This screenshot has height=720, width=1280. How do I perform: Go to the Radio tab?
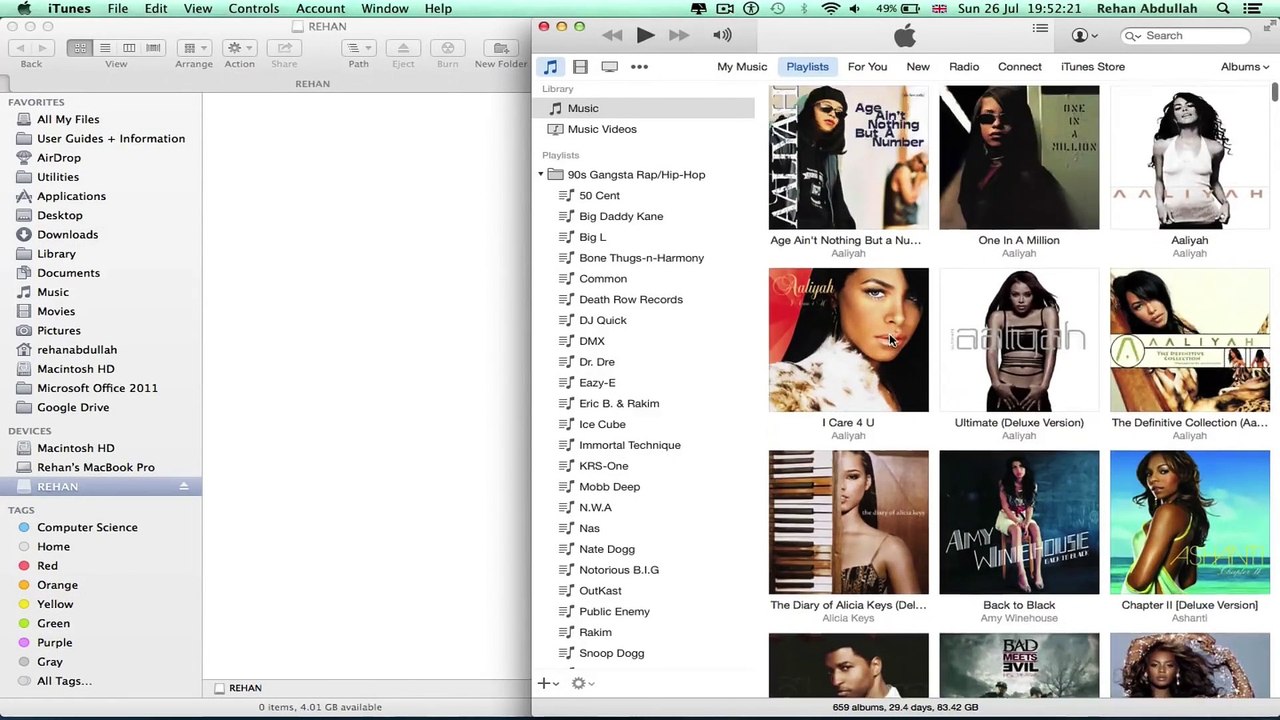click(964, 67)
